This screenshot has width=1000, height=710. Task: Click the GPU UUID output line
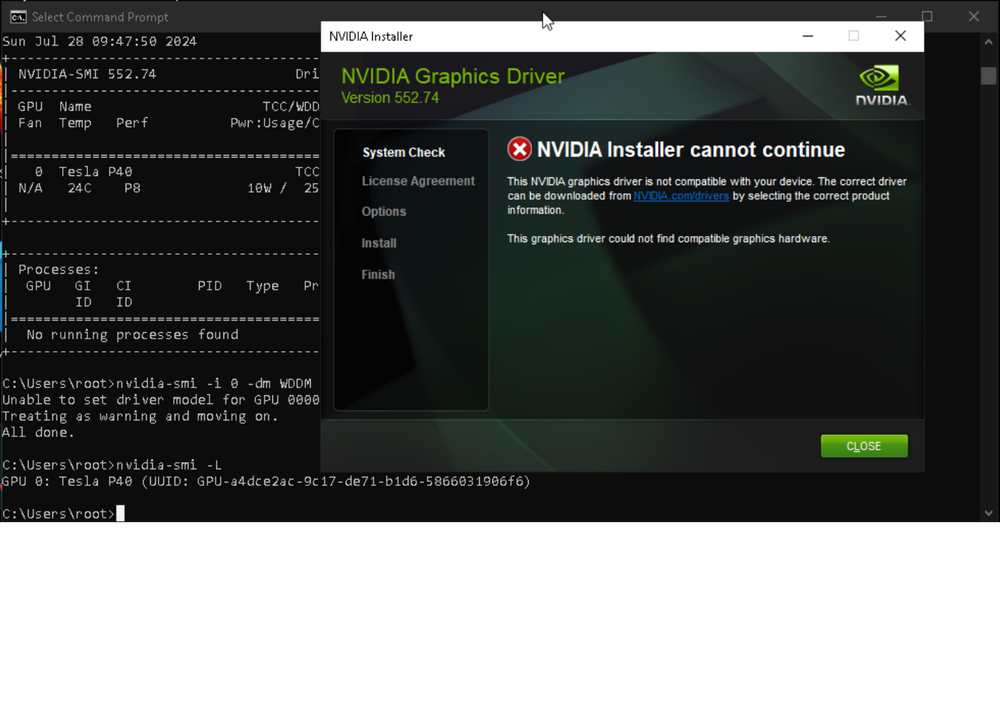266,481
